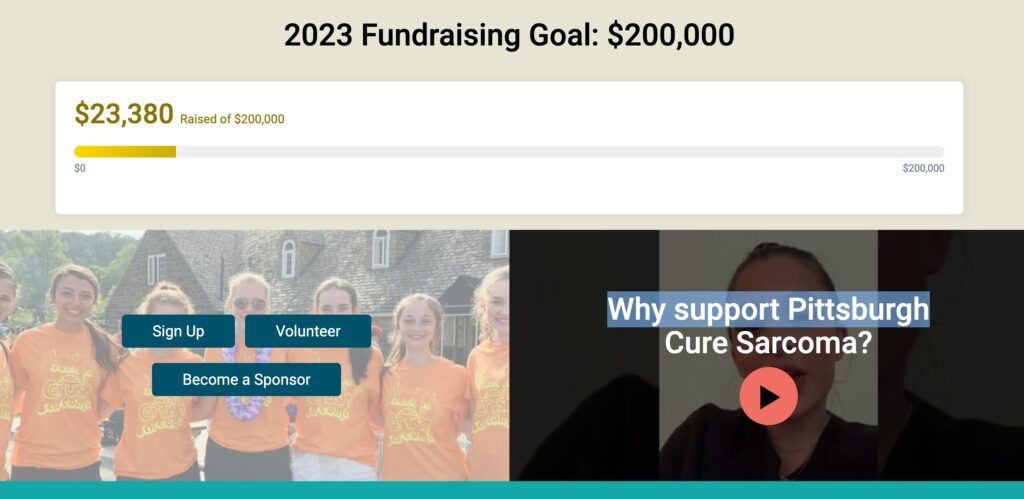Click the Raised of $200,000 label

[x=232, y=119]
